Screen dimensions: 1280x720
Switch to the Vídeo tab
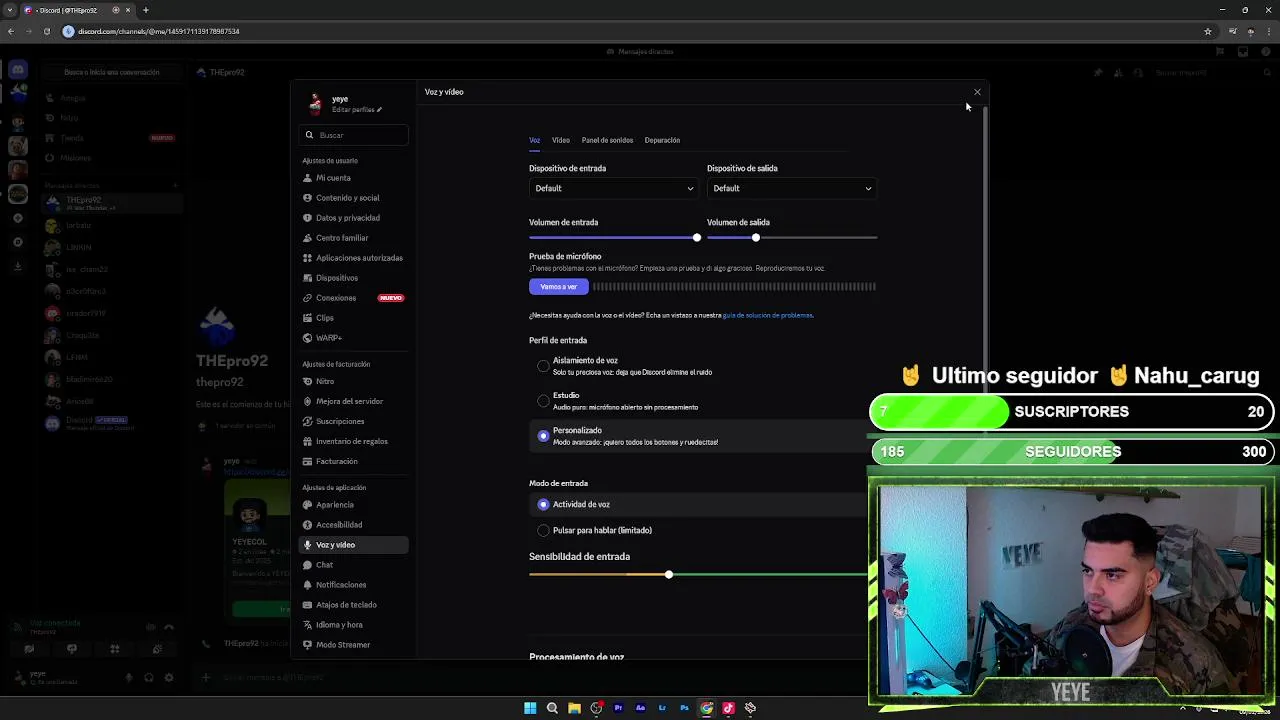561,141
